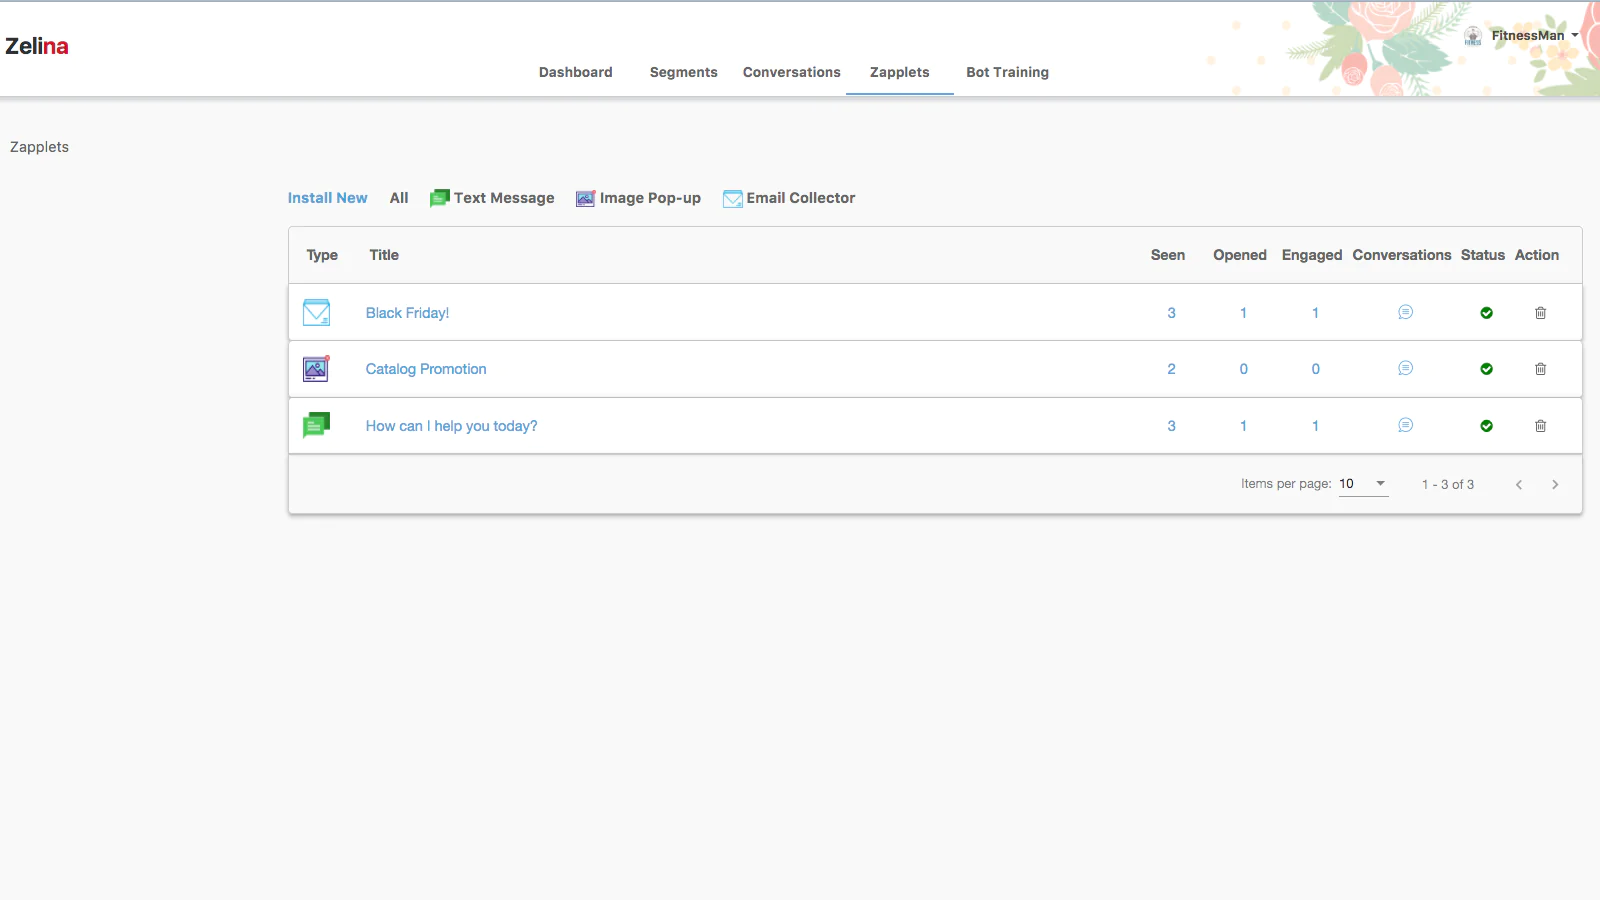Open conversations for Black Friday! row
Image resolution: width=1600 pixels, height=900 pixels.
(x=1405, y=313)
